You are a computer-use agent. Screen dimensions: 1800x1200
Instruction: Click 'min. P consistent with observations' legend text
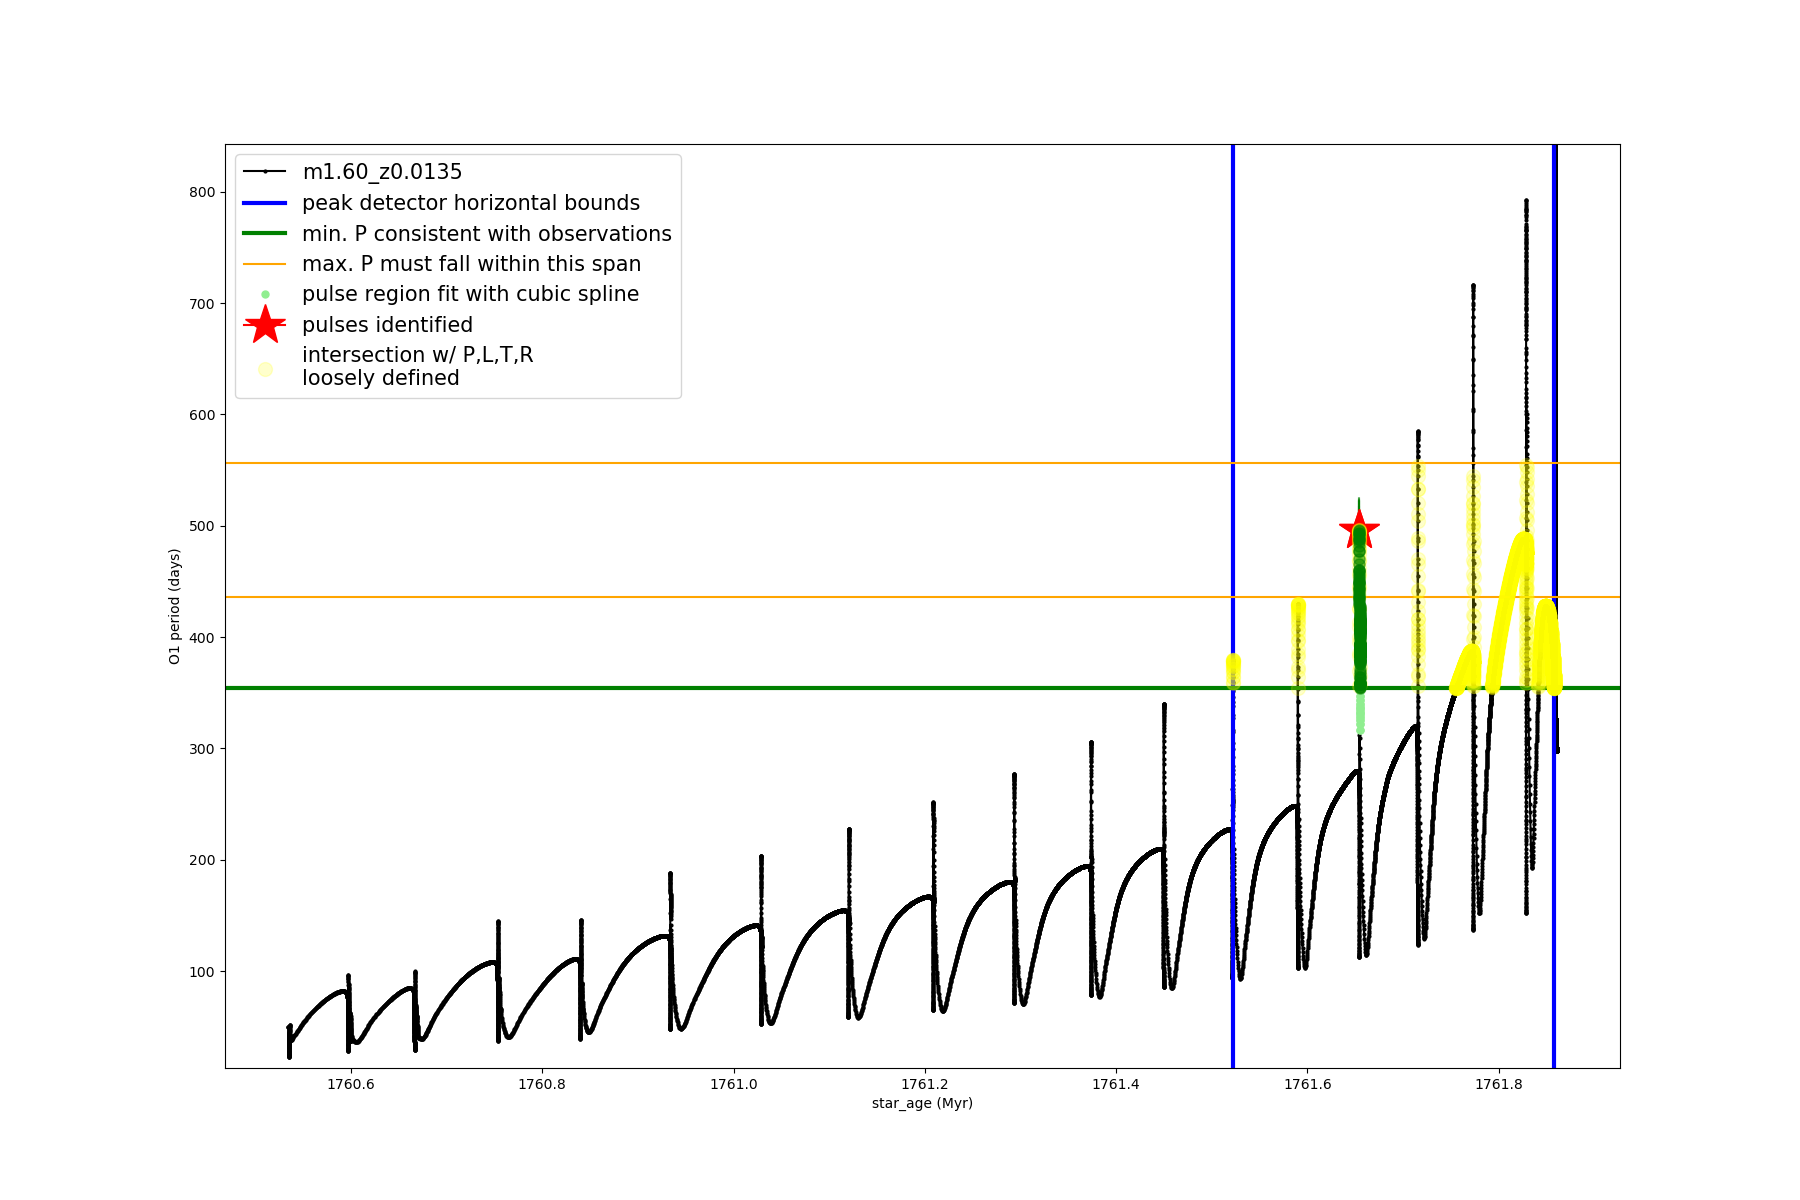(x=487, y=234)
